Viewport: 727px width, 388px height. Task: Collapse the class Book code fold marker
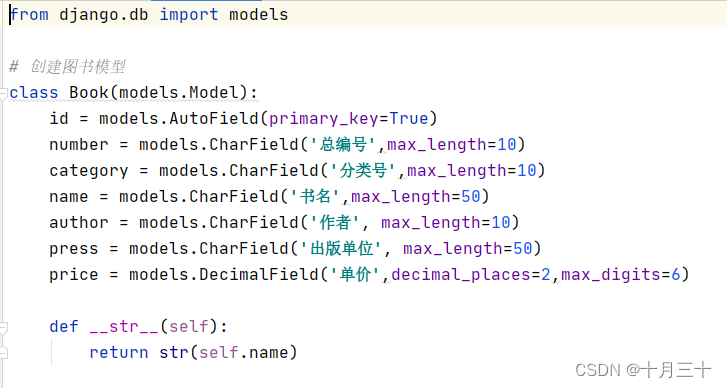(3, 93)
